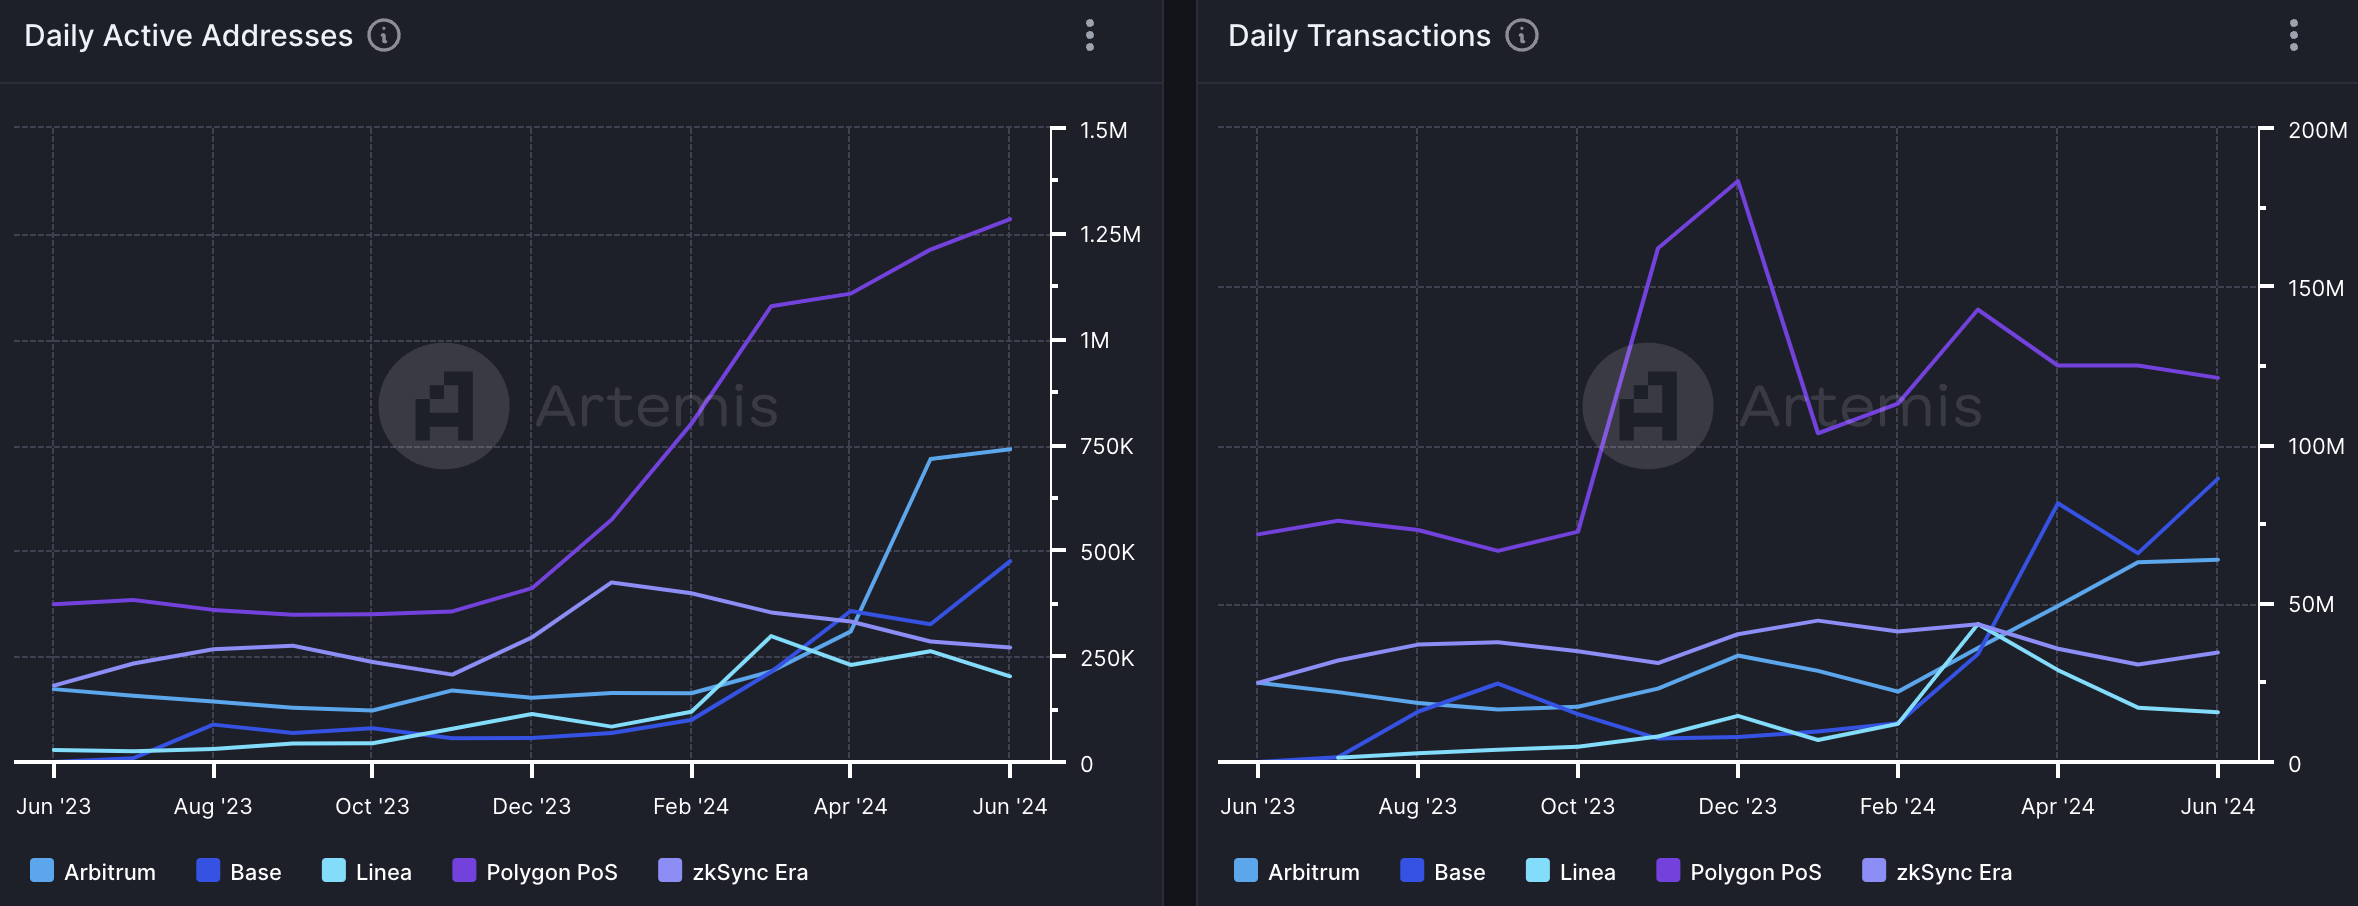Open info tooltip for Daily Transactions
Image resolution: width=2358 pixels, height=906 pixels.
[x=1522, y=35]
